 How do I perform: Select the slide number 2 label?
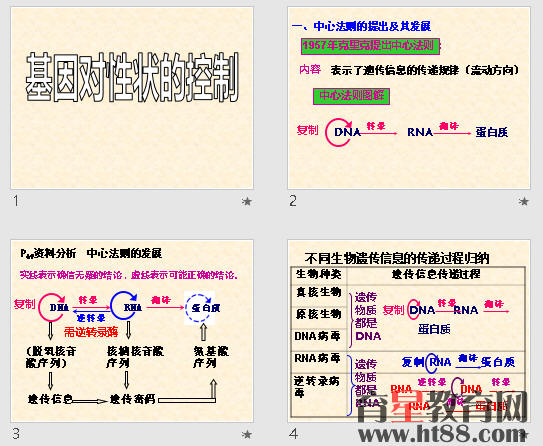coord(293,201)
